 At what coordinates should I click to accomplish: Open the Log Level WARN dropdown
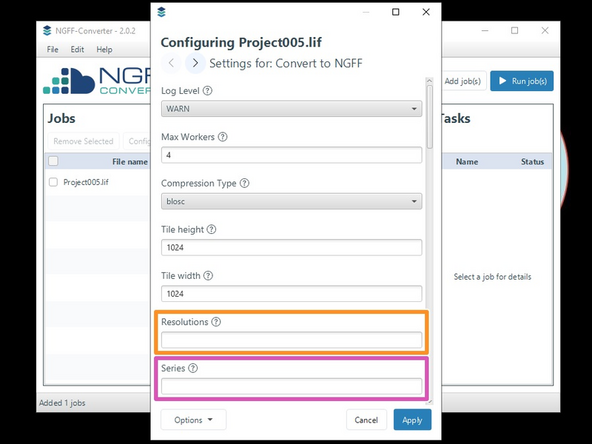pos(291,109)
